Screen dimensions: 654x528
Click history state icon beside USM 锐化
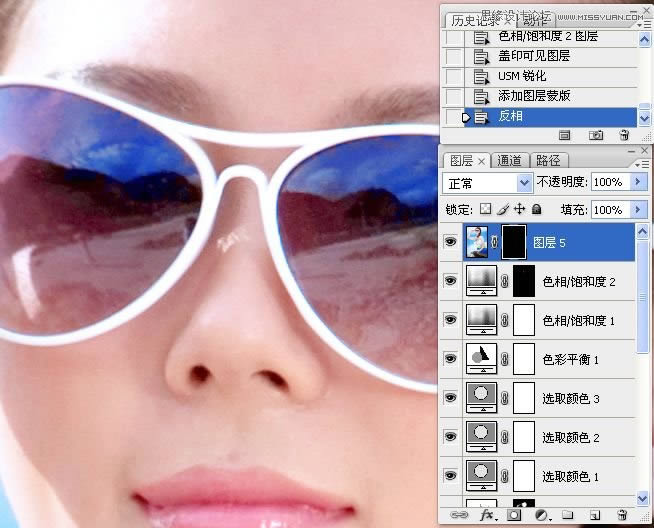pyautogui.click(x=481, y=77)
